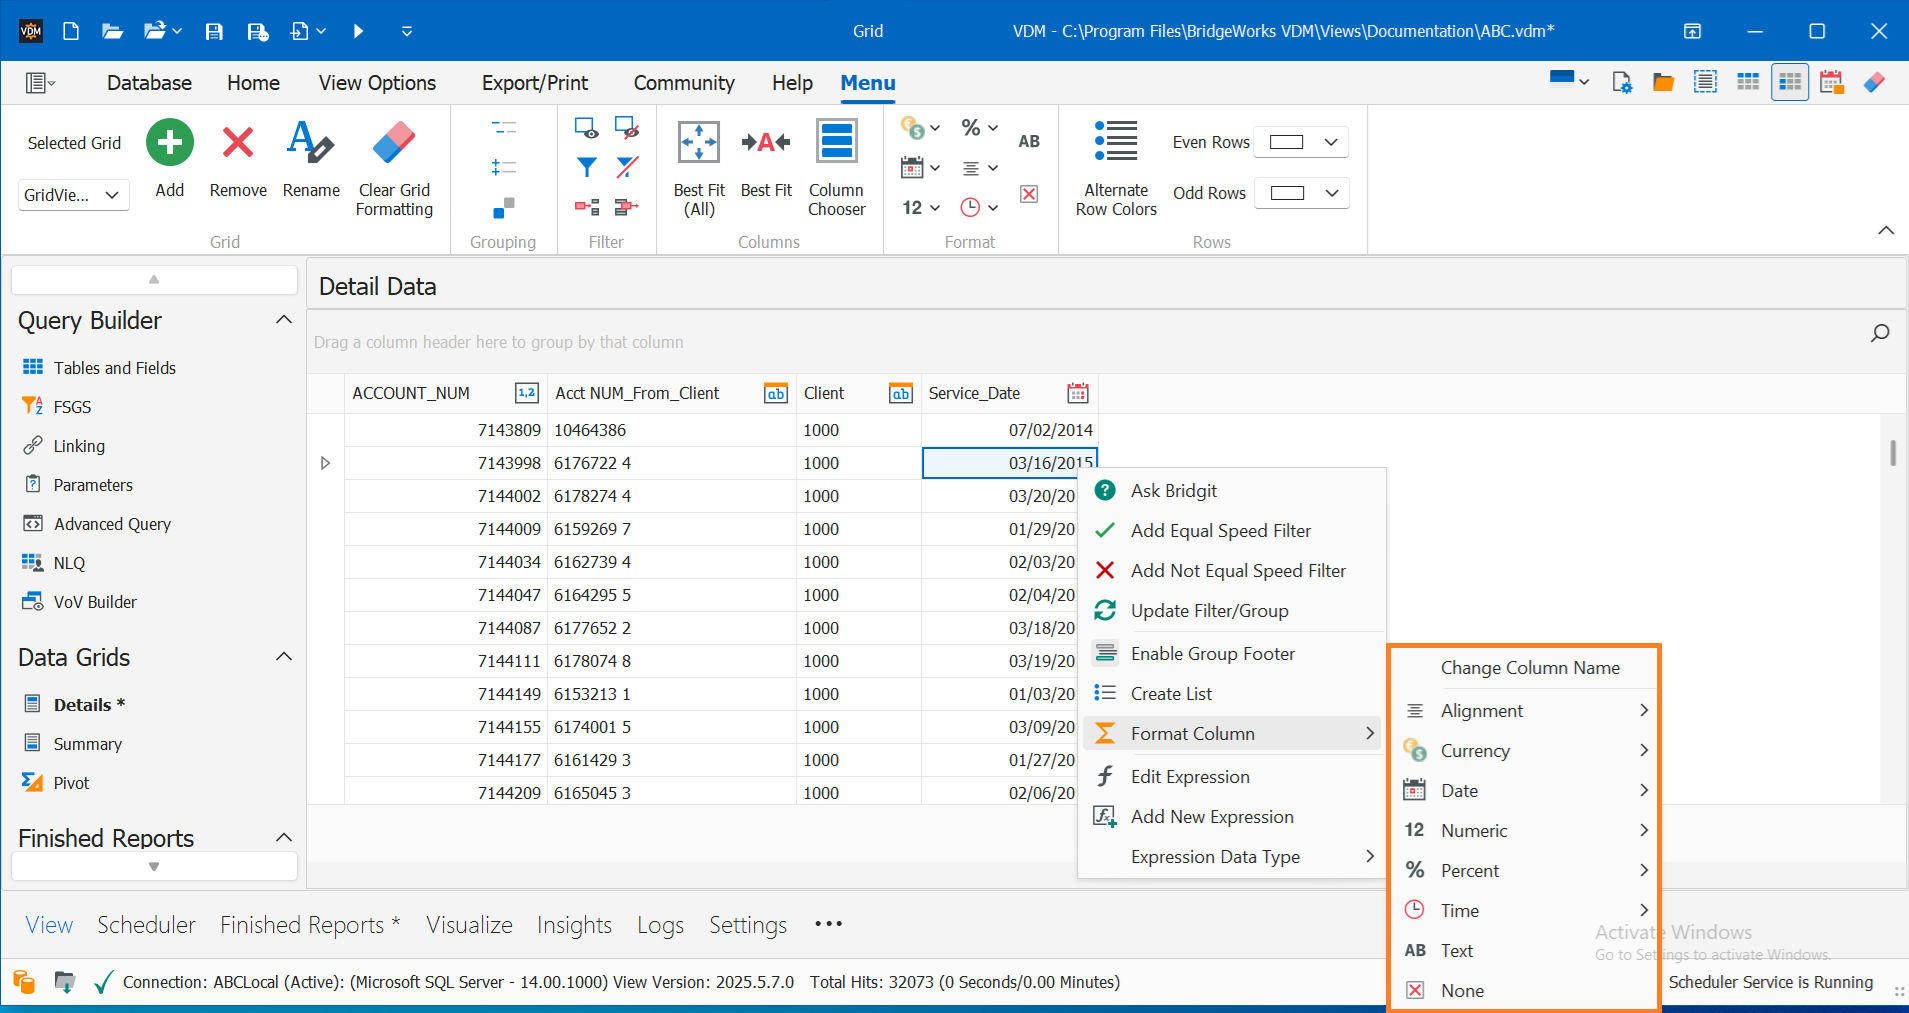Toggle the highlighted grid layout view top right

point(1789,81)
